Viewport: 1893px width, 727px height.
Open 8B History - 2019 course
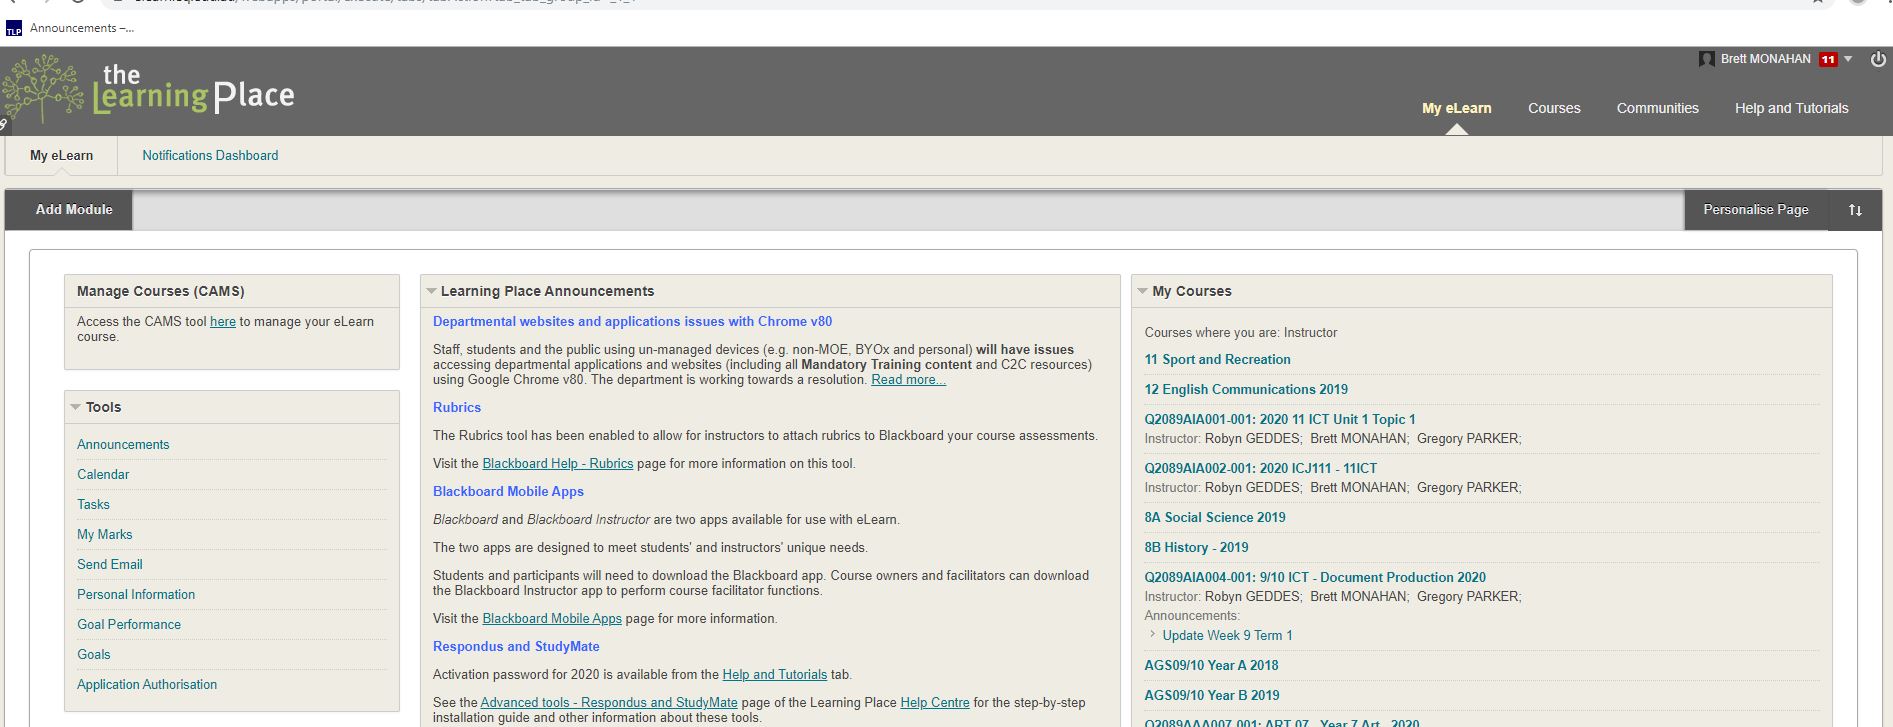1196,548
